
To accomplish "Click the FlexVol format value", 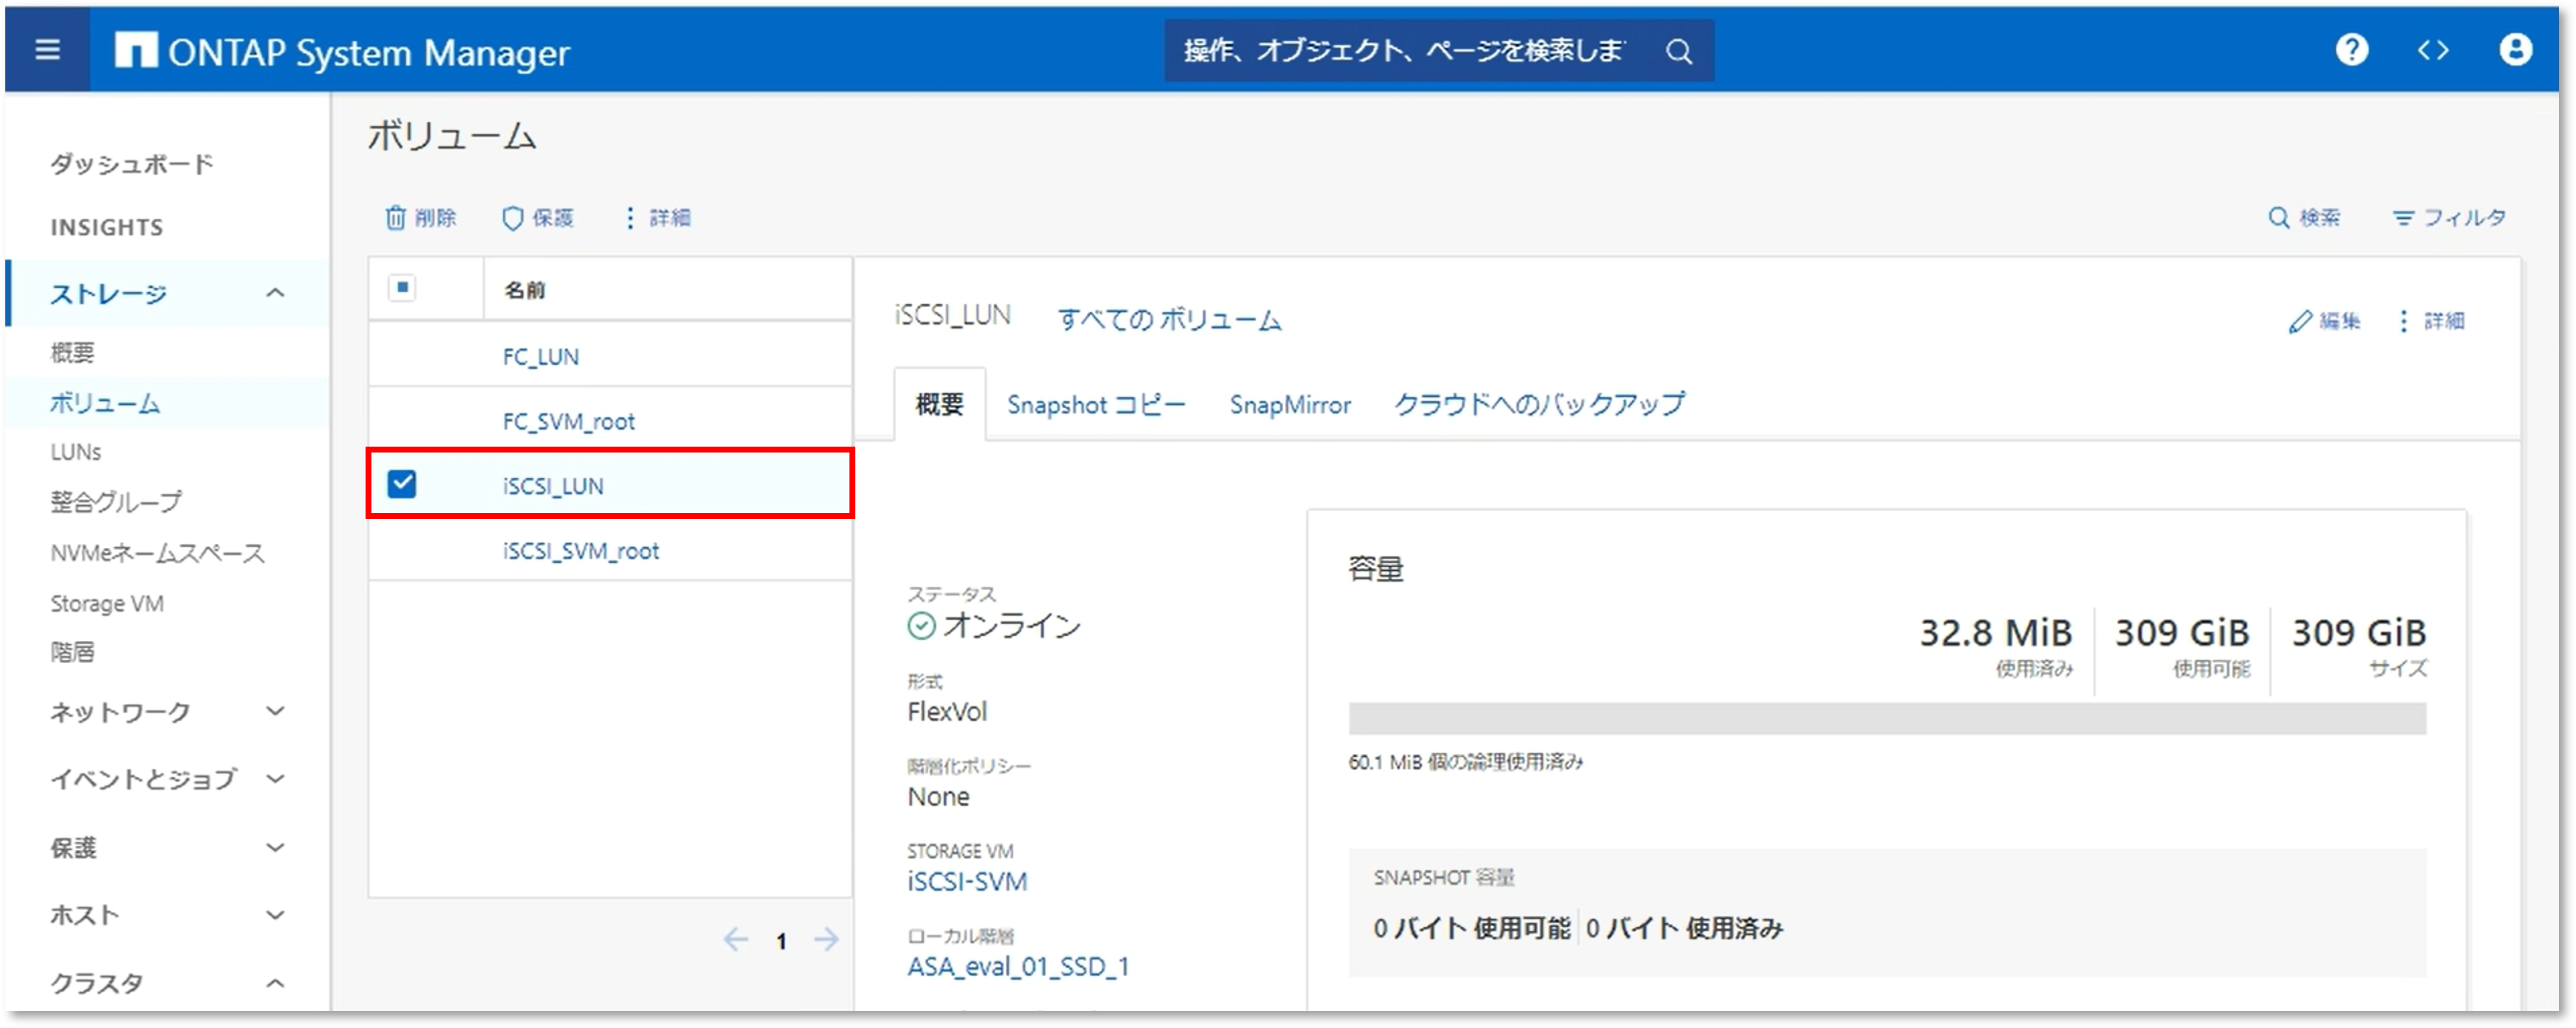I will (x=947, y=712).
